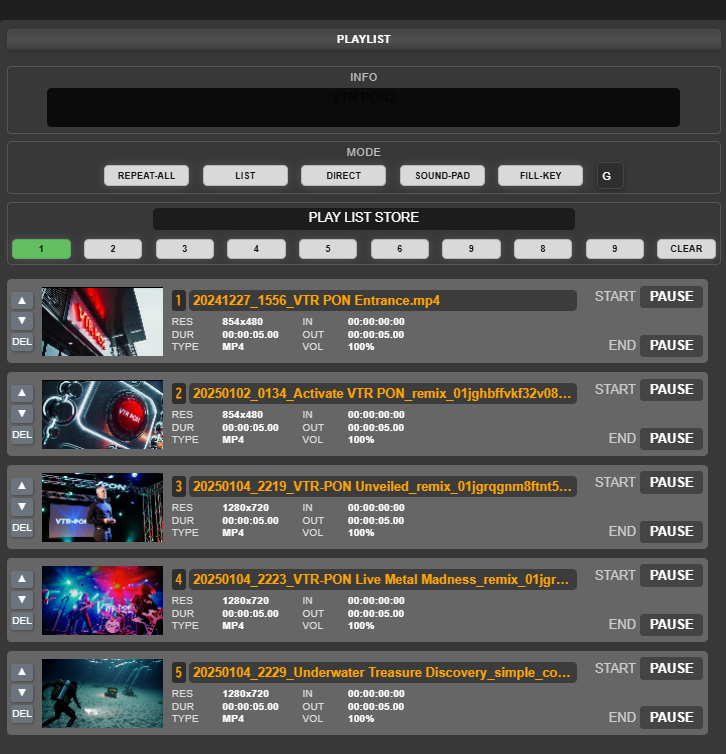Click the G button in the mode row

point(608,176)
